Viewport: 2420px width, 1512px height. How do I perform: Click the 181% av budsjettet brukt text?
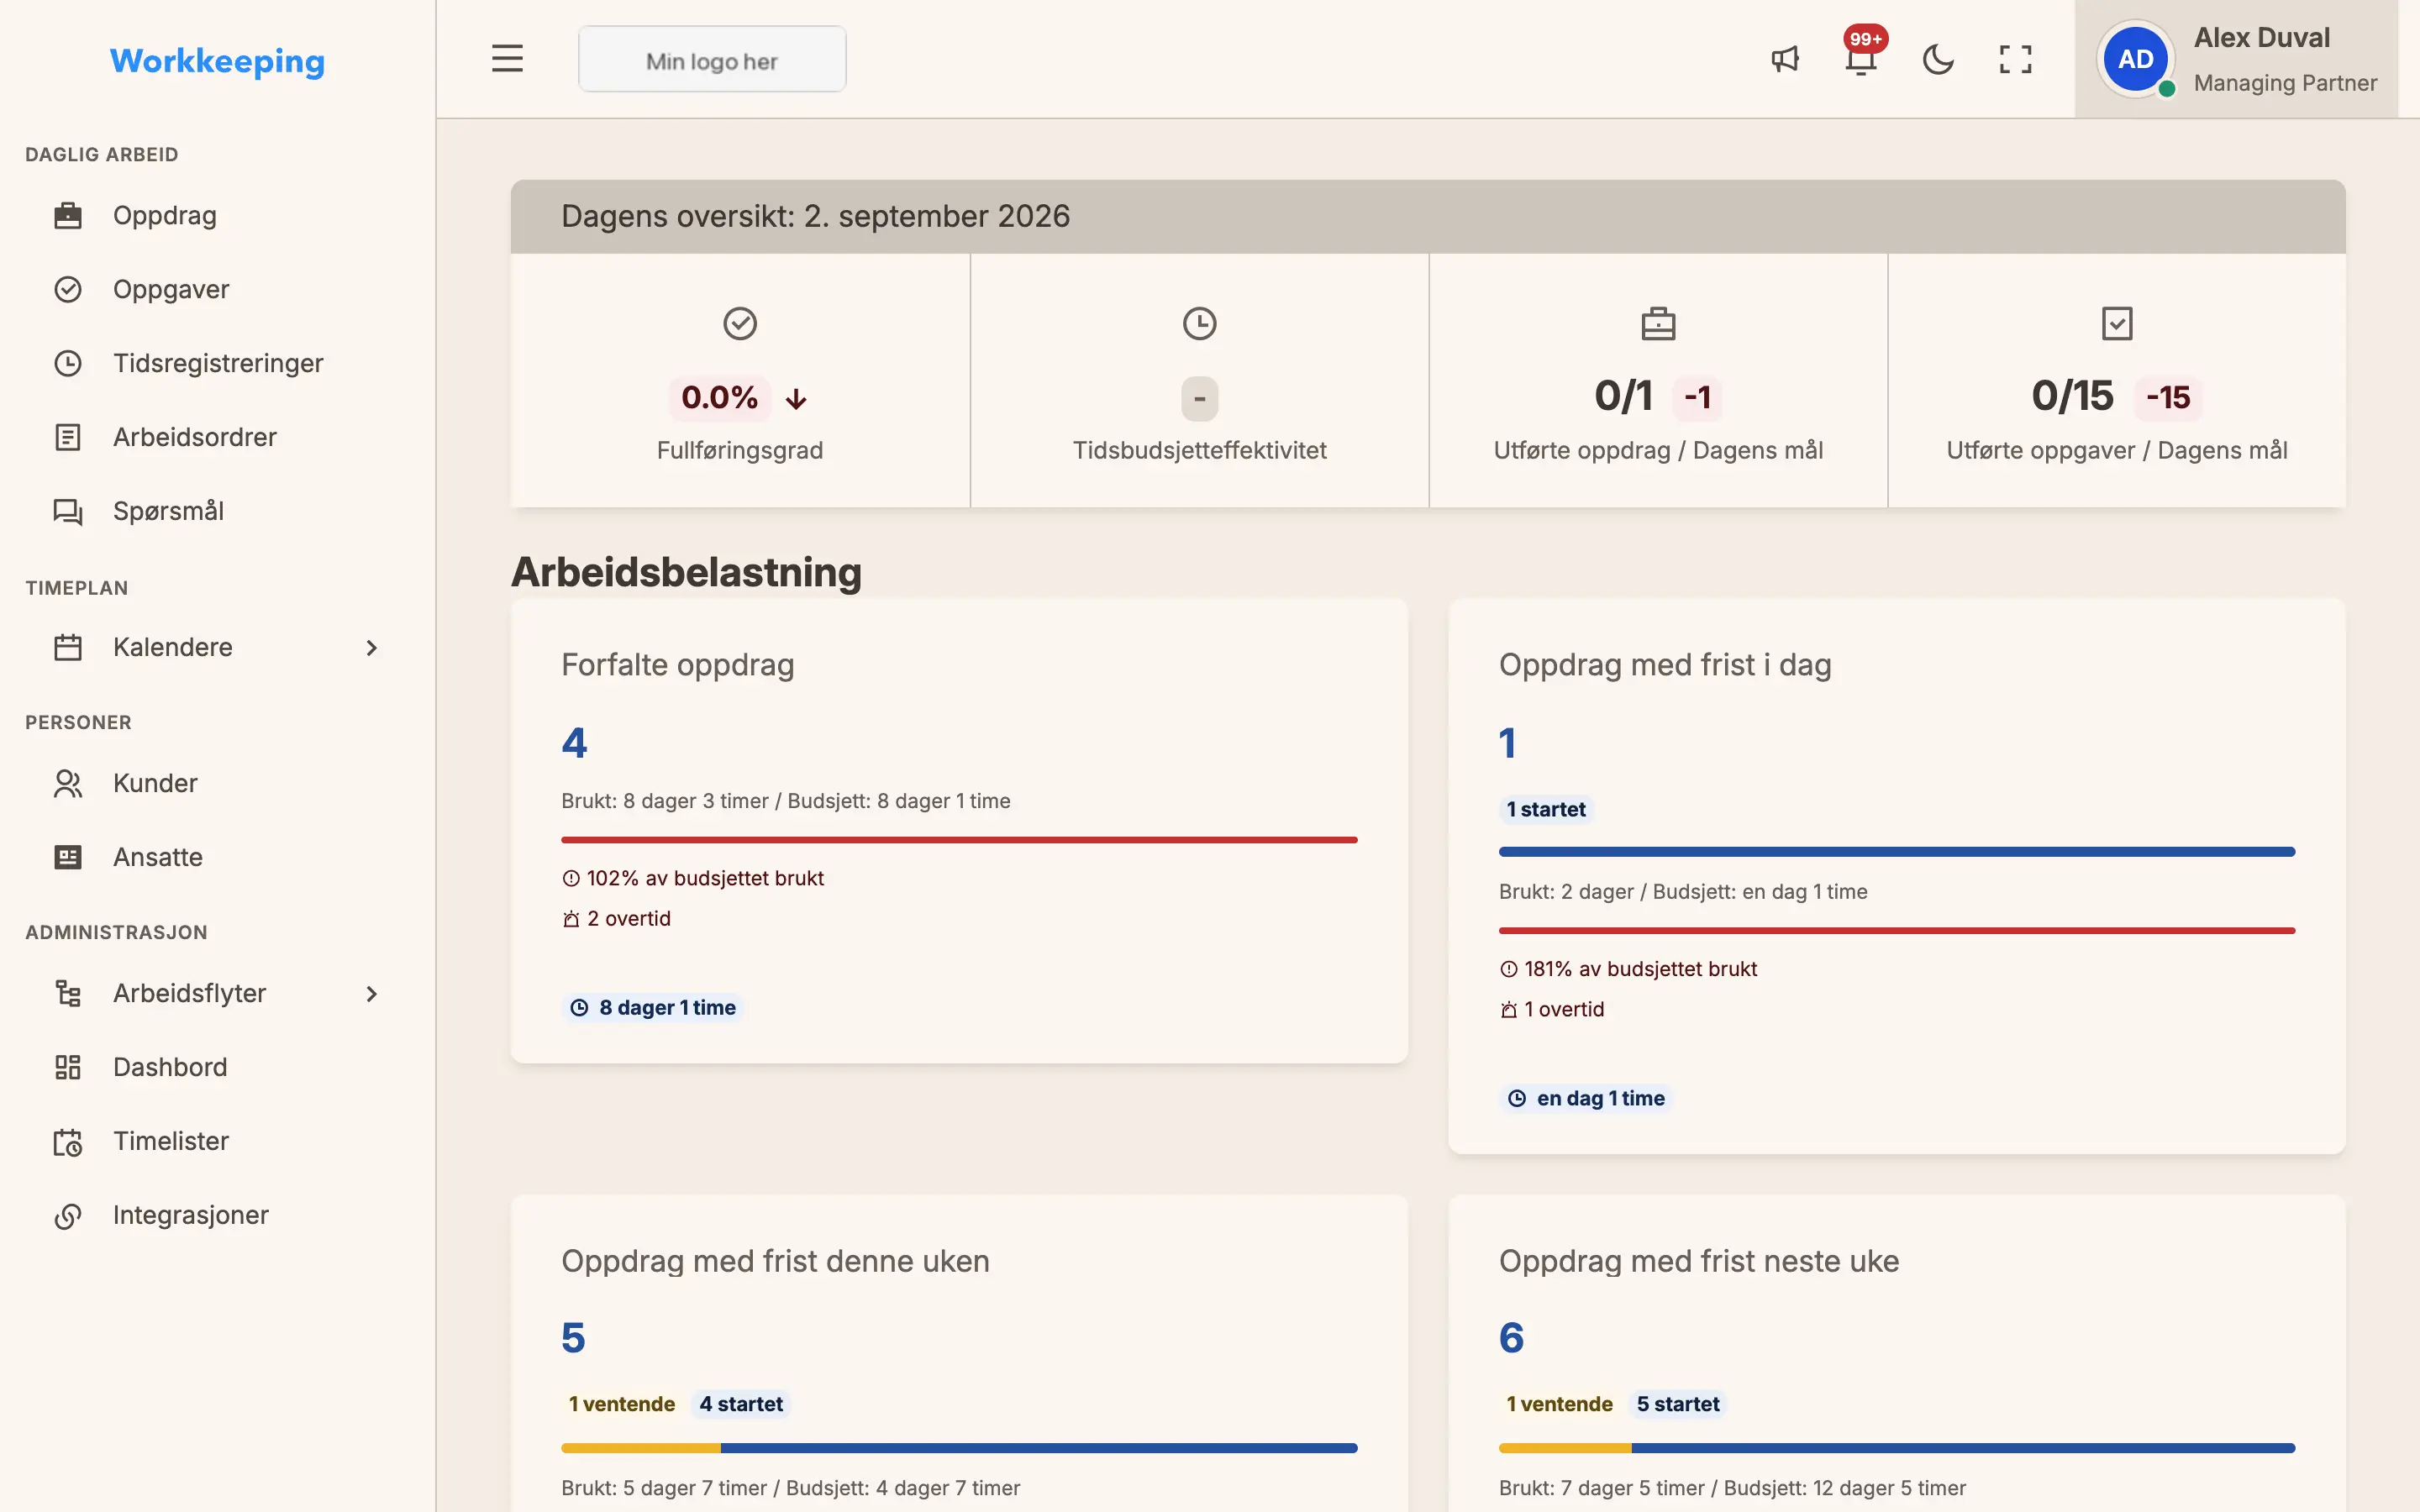[1640, 969]
